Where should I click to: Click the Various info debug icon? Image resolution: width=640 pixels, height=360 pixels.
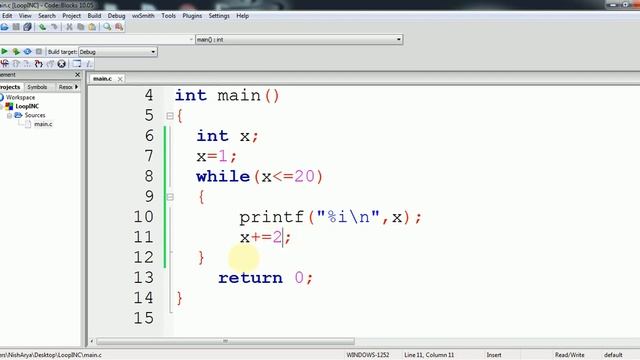[89, 64]
